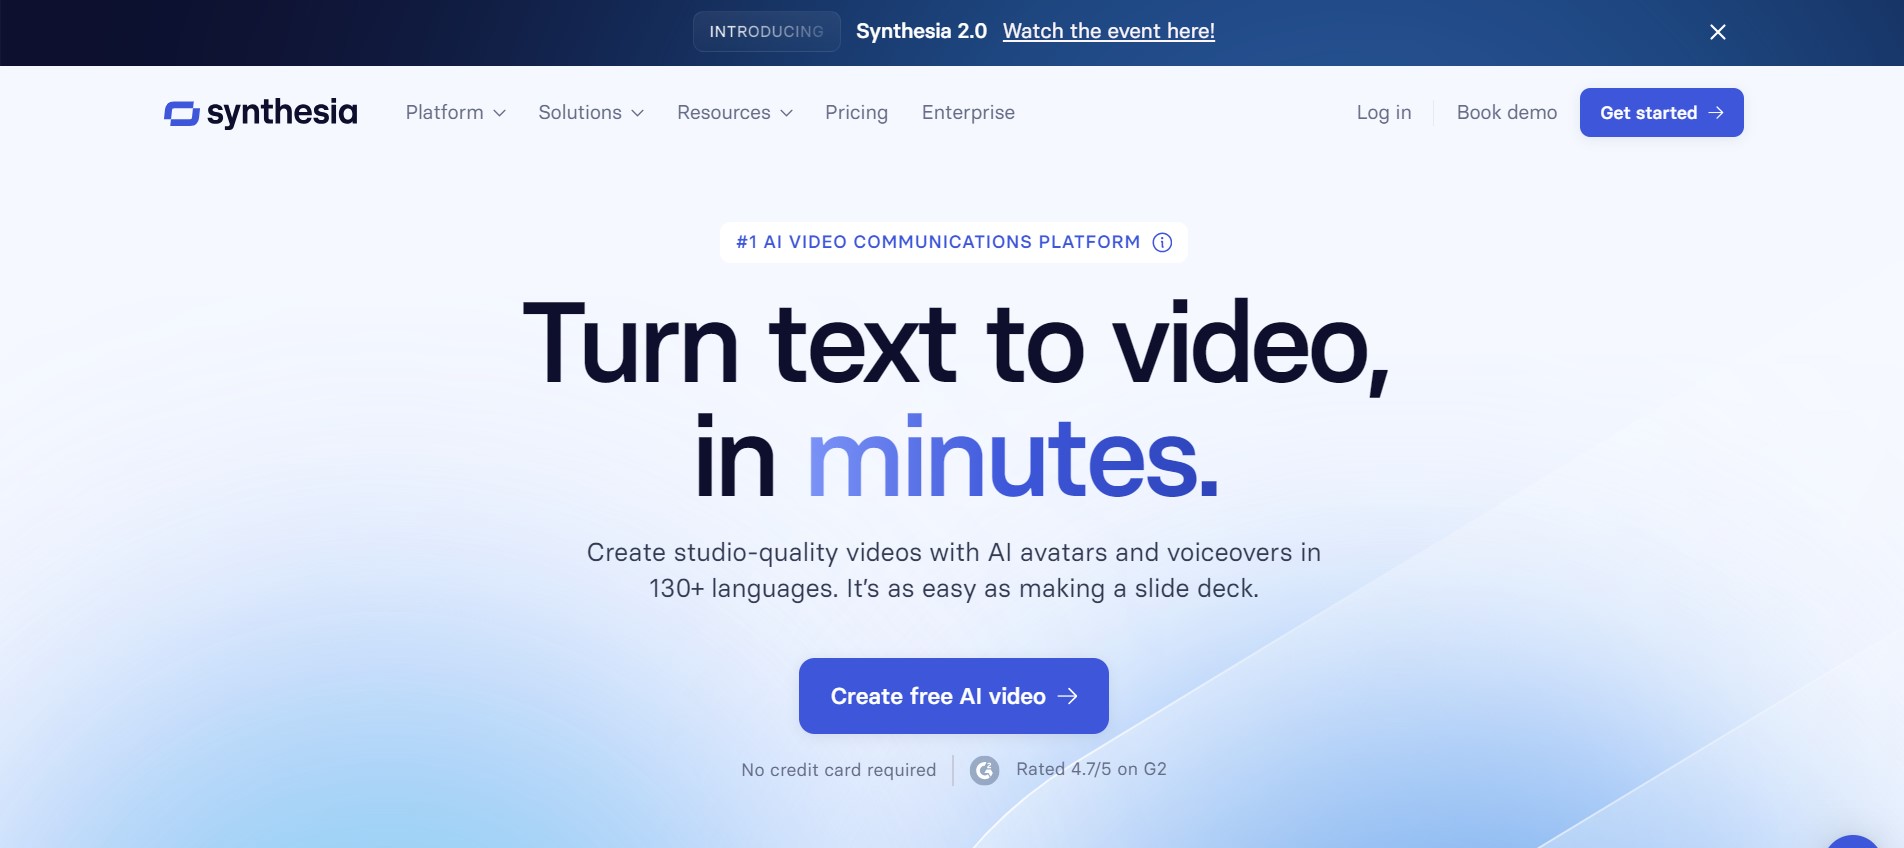Image resolution: width=1904 pixels, height=848 pixels.
Task: Expand the Resources dropdown menu
Action: coord(734,113)
